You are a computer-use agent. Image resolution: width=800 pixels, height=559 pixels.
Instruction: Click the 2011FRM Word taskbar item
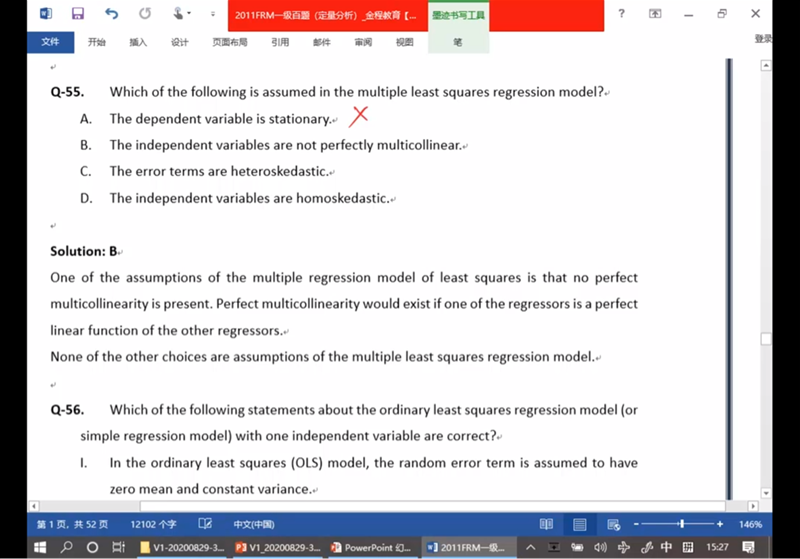click(469, 548)
